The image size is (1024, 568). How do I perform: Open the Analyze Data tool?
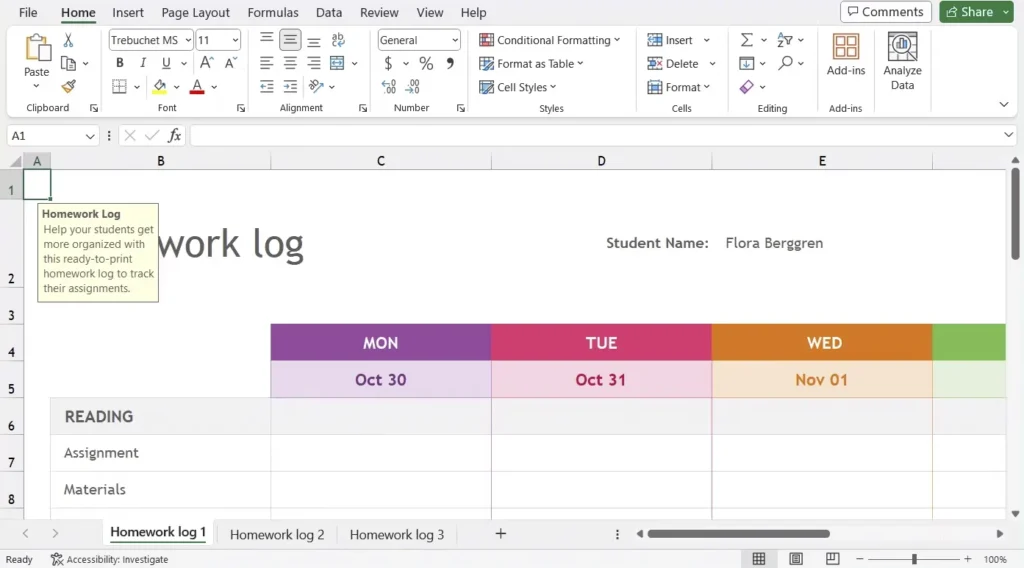[902, 62]
